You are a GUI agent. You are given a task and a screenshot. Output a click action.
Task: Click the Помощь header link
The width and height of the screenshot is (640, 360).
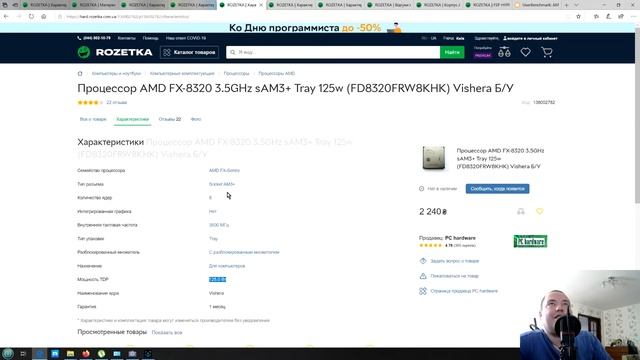(x=151, y=38)
